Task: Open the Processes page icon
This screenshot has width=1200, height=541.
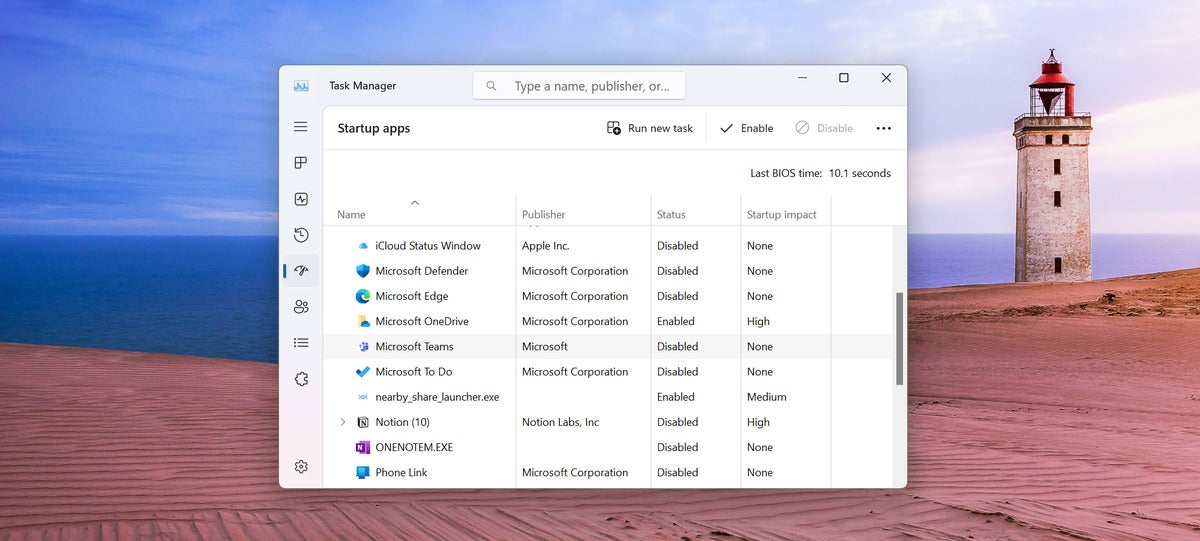Action: point(301,163)
